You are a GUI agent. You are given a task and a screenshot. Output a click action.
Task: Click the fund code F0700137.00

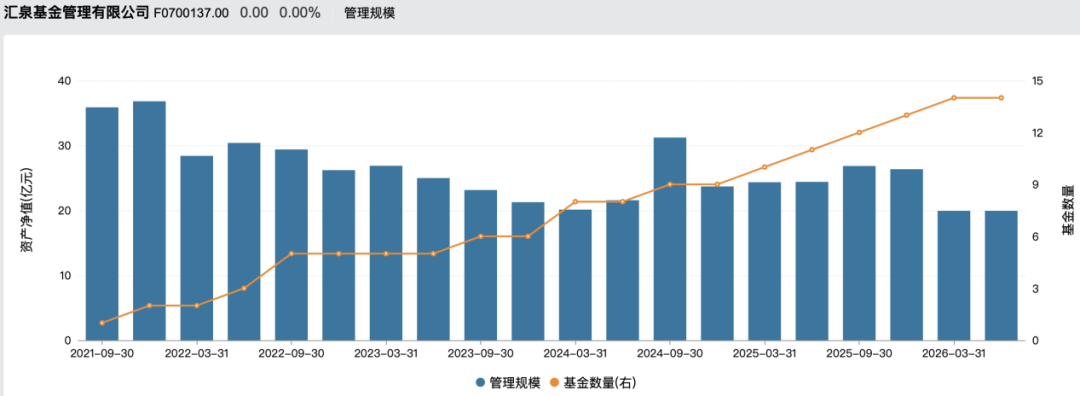tap(191, 13)
